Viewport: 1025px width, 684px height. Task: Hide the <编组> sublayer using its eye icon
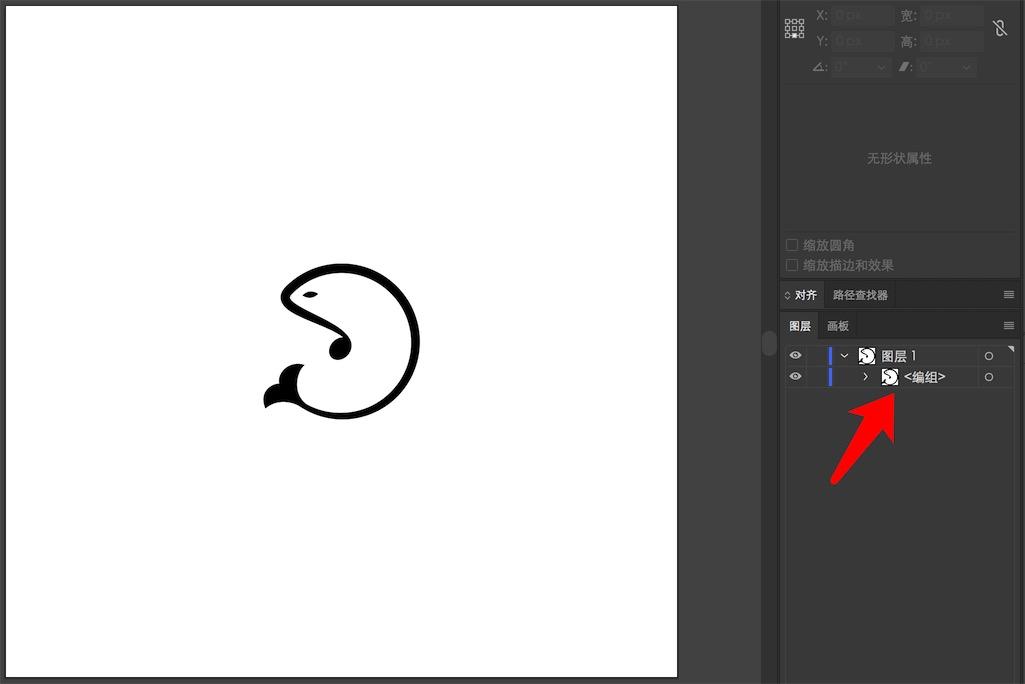[x=795, y=376]
